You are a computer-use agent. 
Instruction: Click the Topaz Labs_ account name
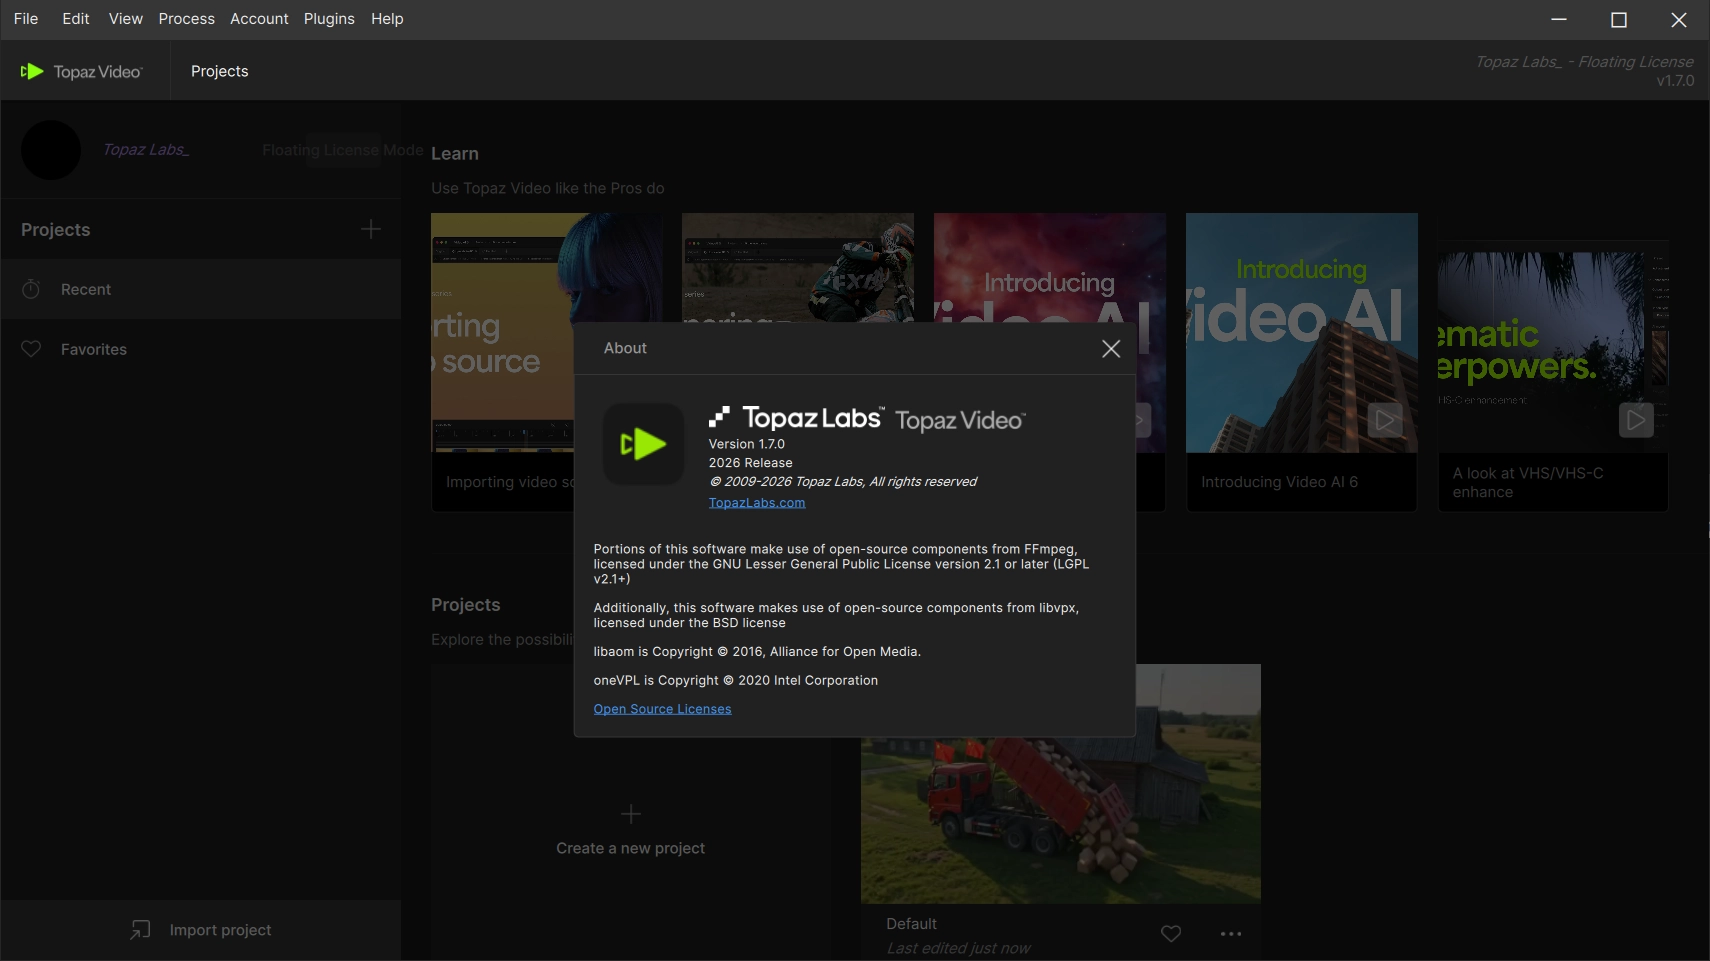point(146,150)
